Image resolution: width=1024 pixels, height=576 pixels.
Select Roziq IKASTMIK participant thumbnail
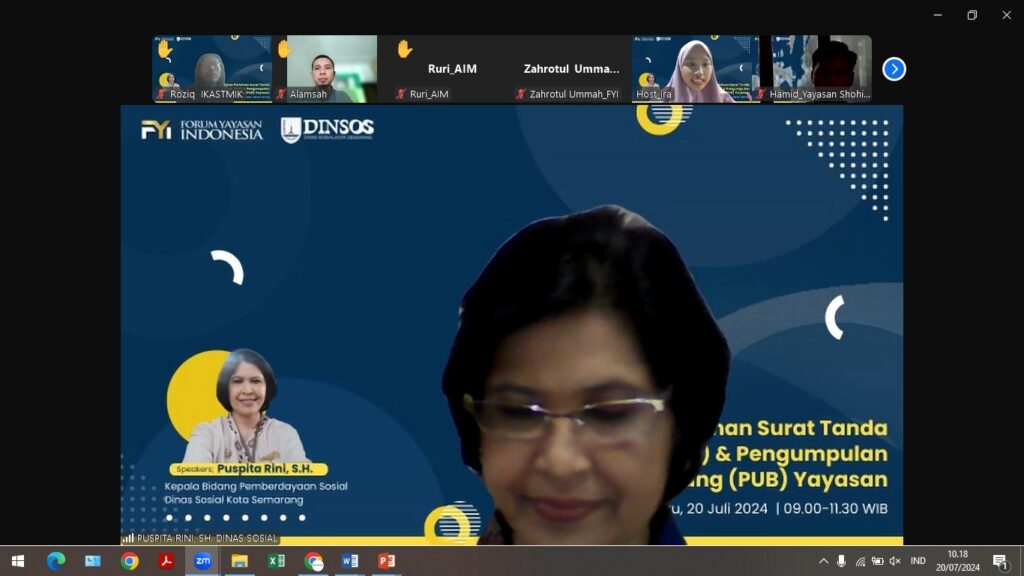pyautogui.click(x=212, y=69)
